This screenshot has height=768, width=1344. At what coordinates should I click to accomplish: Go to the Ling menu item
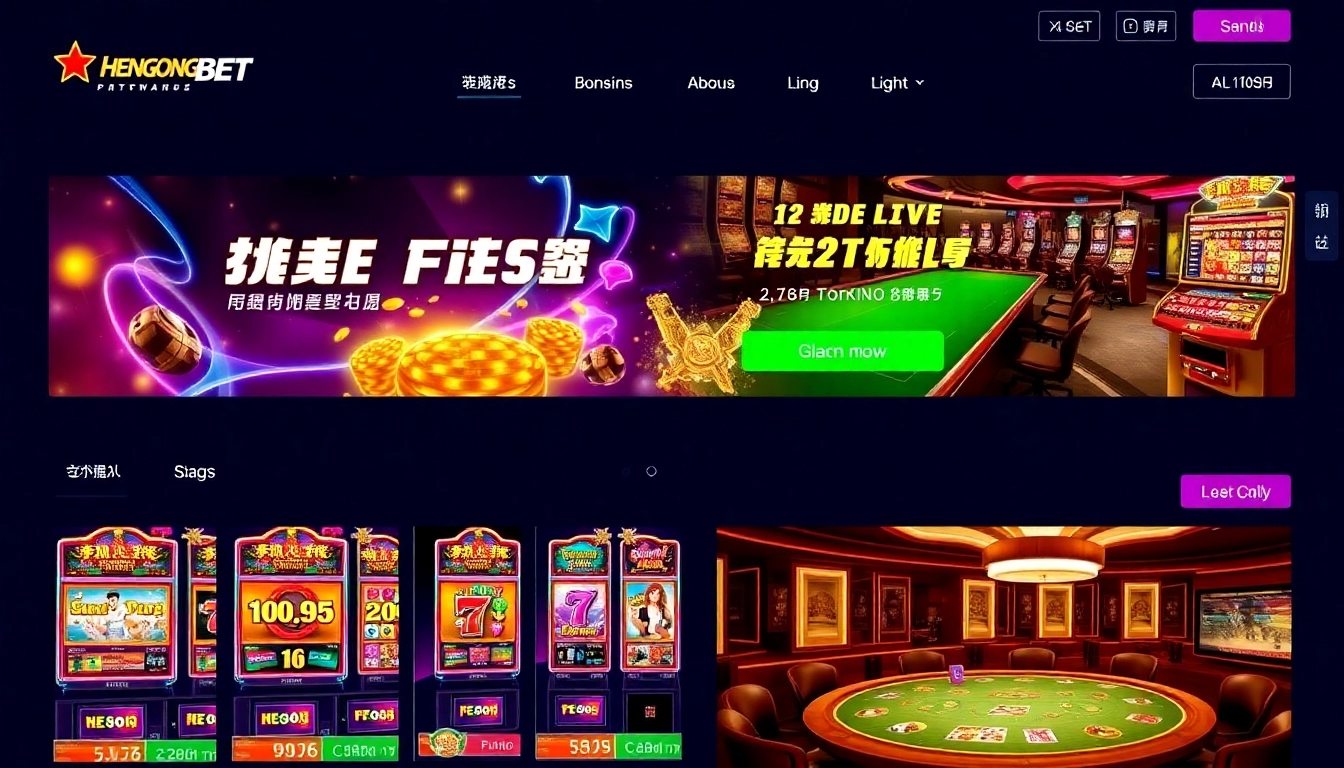[802, 83]
